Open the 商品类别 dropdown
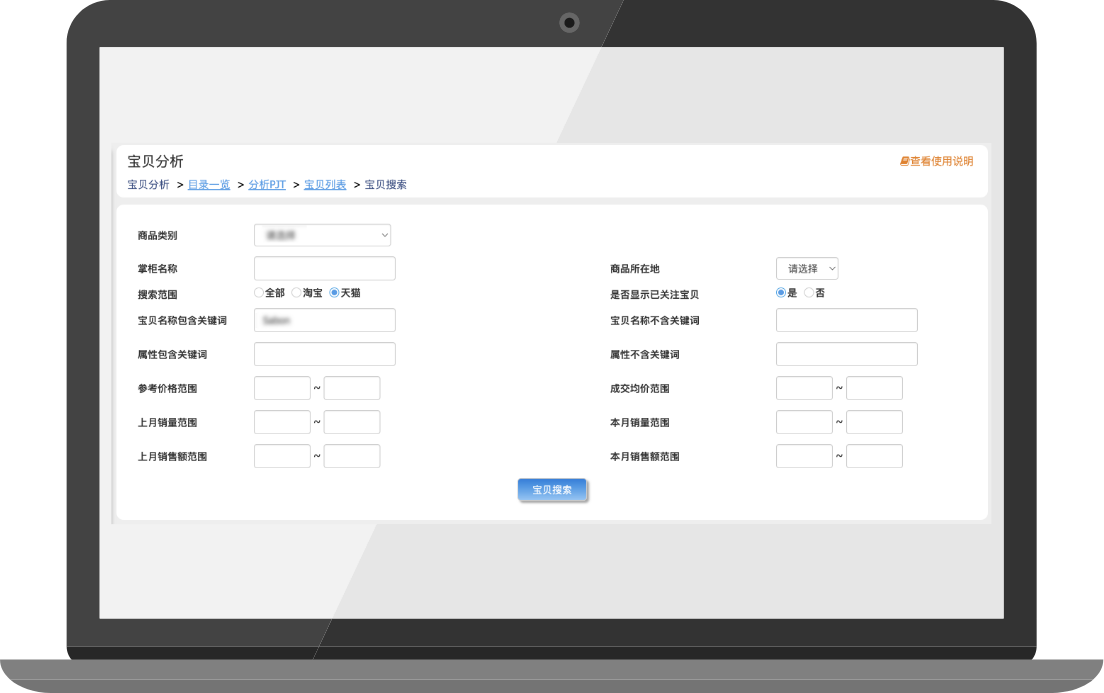Viewport: 1104px width, 693px height. [322, 235]
